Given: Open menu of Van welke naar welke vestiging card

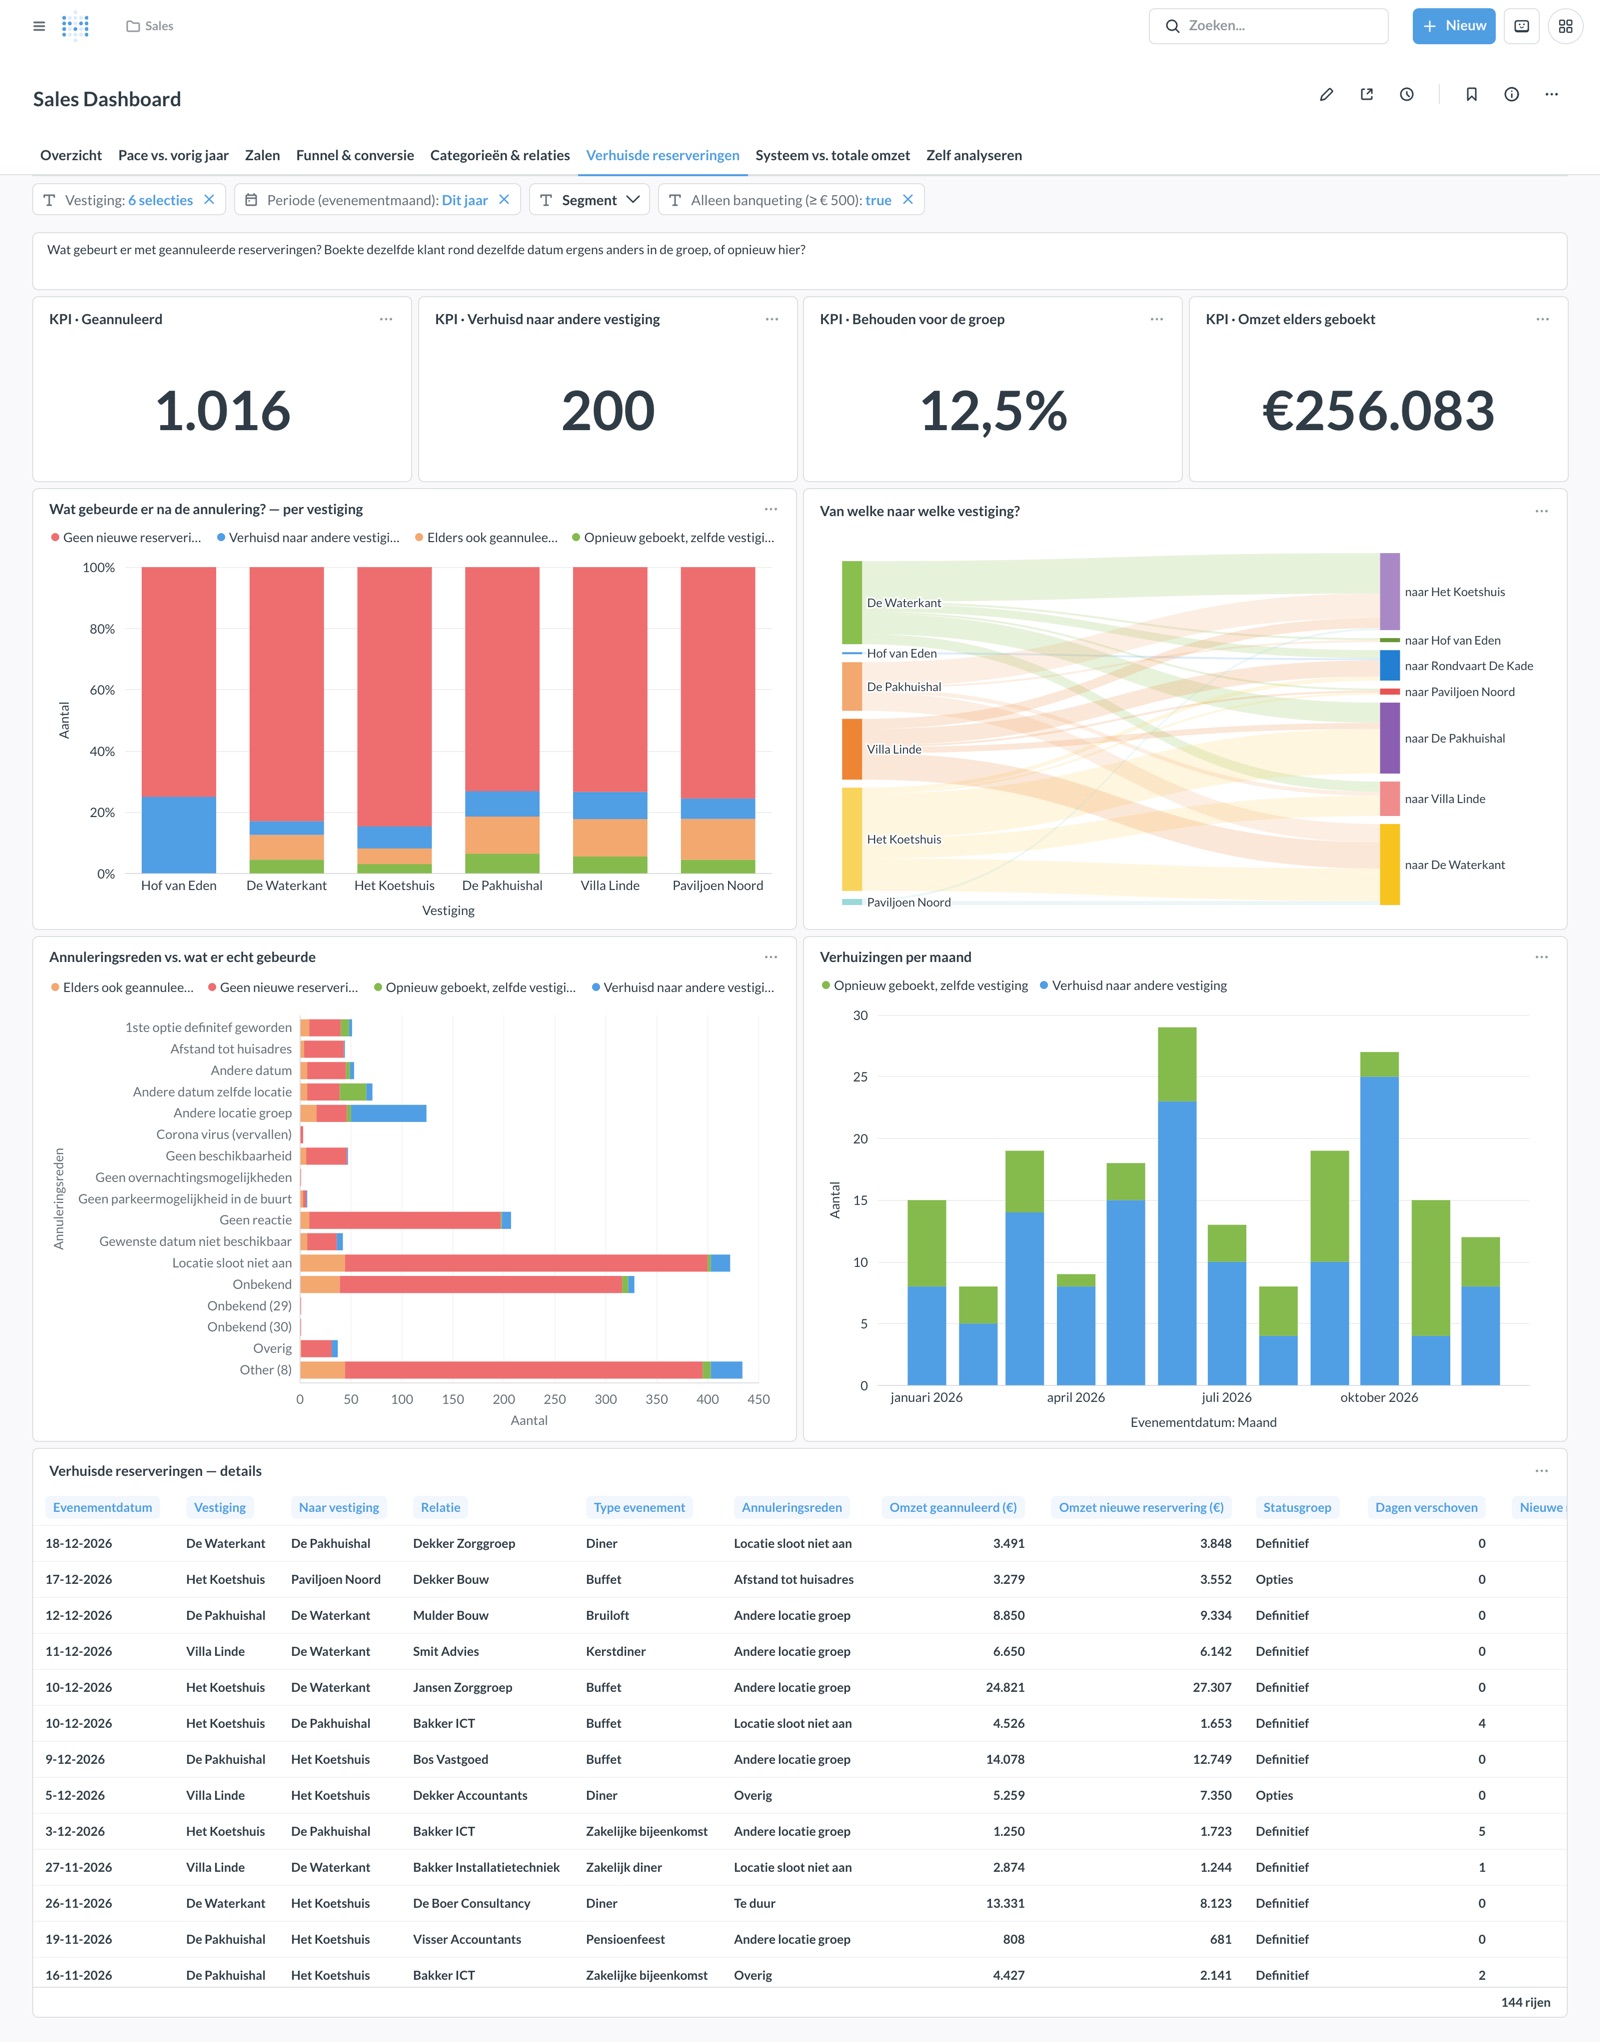Looking at the screenshot, I should (1542, 511).
